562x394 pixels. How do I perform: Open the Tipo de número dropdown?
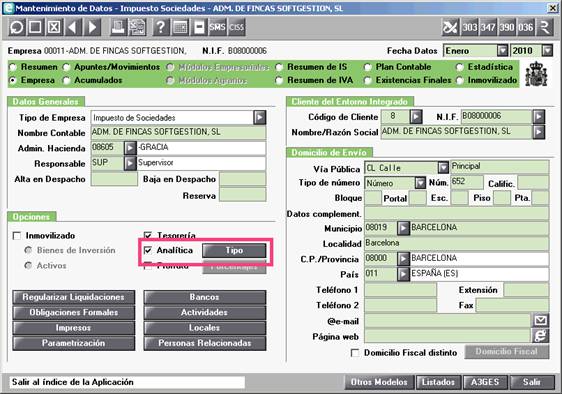[420, 183]
